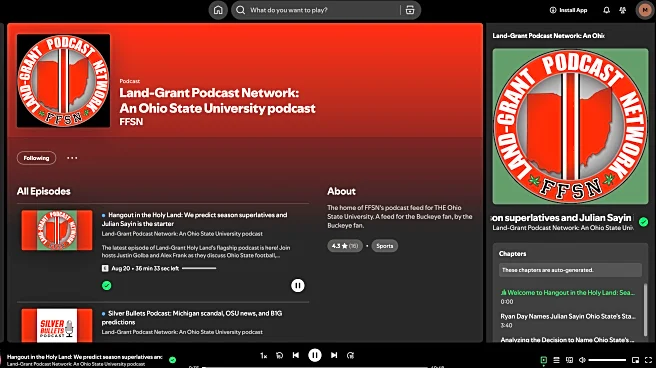656x368 pixels.
Task: Click green check on Hangout episode row
Action: click(107, 285)
